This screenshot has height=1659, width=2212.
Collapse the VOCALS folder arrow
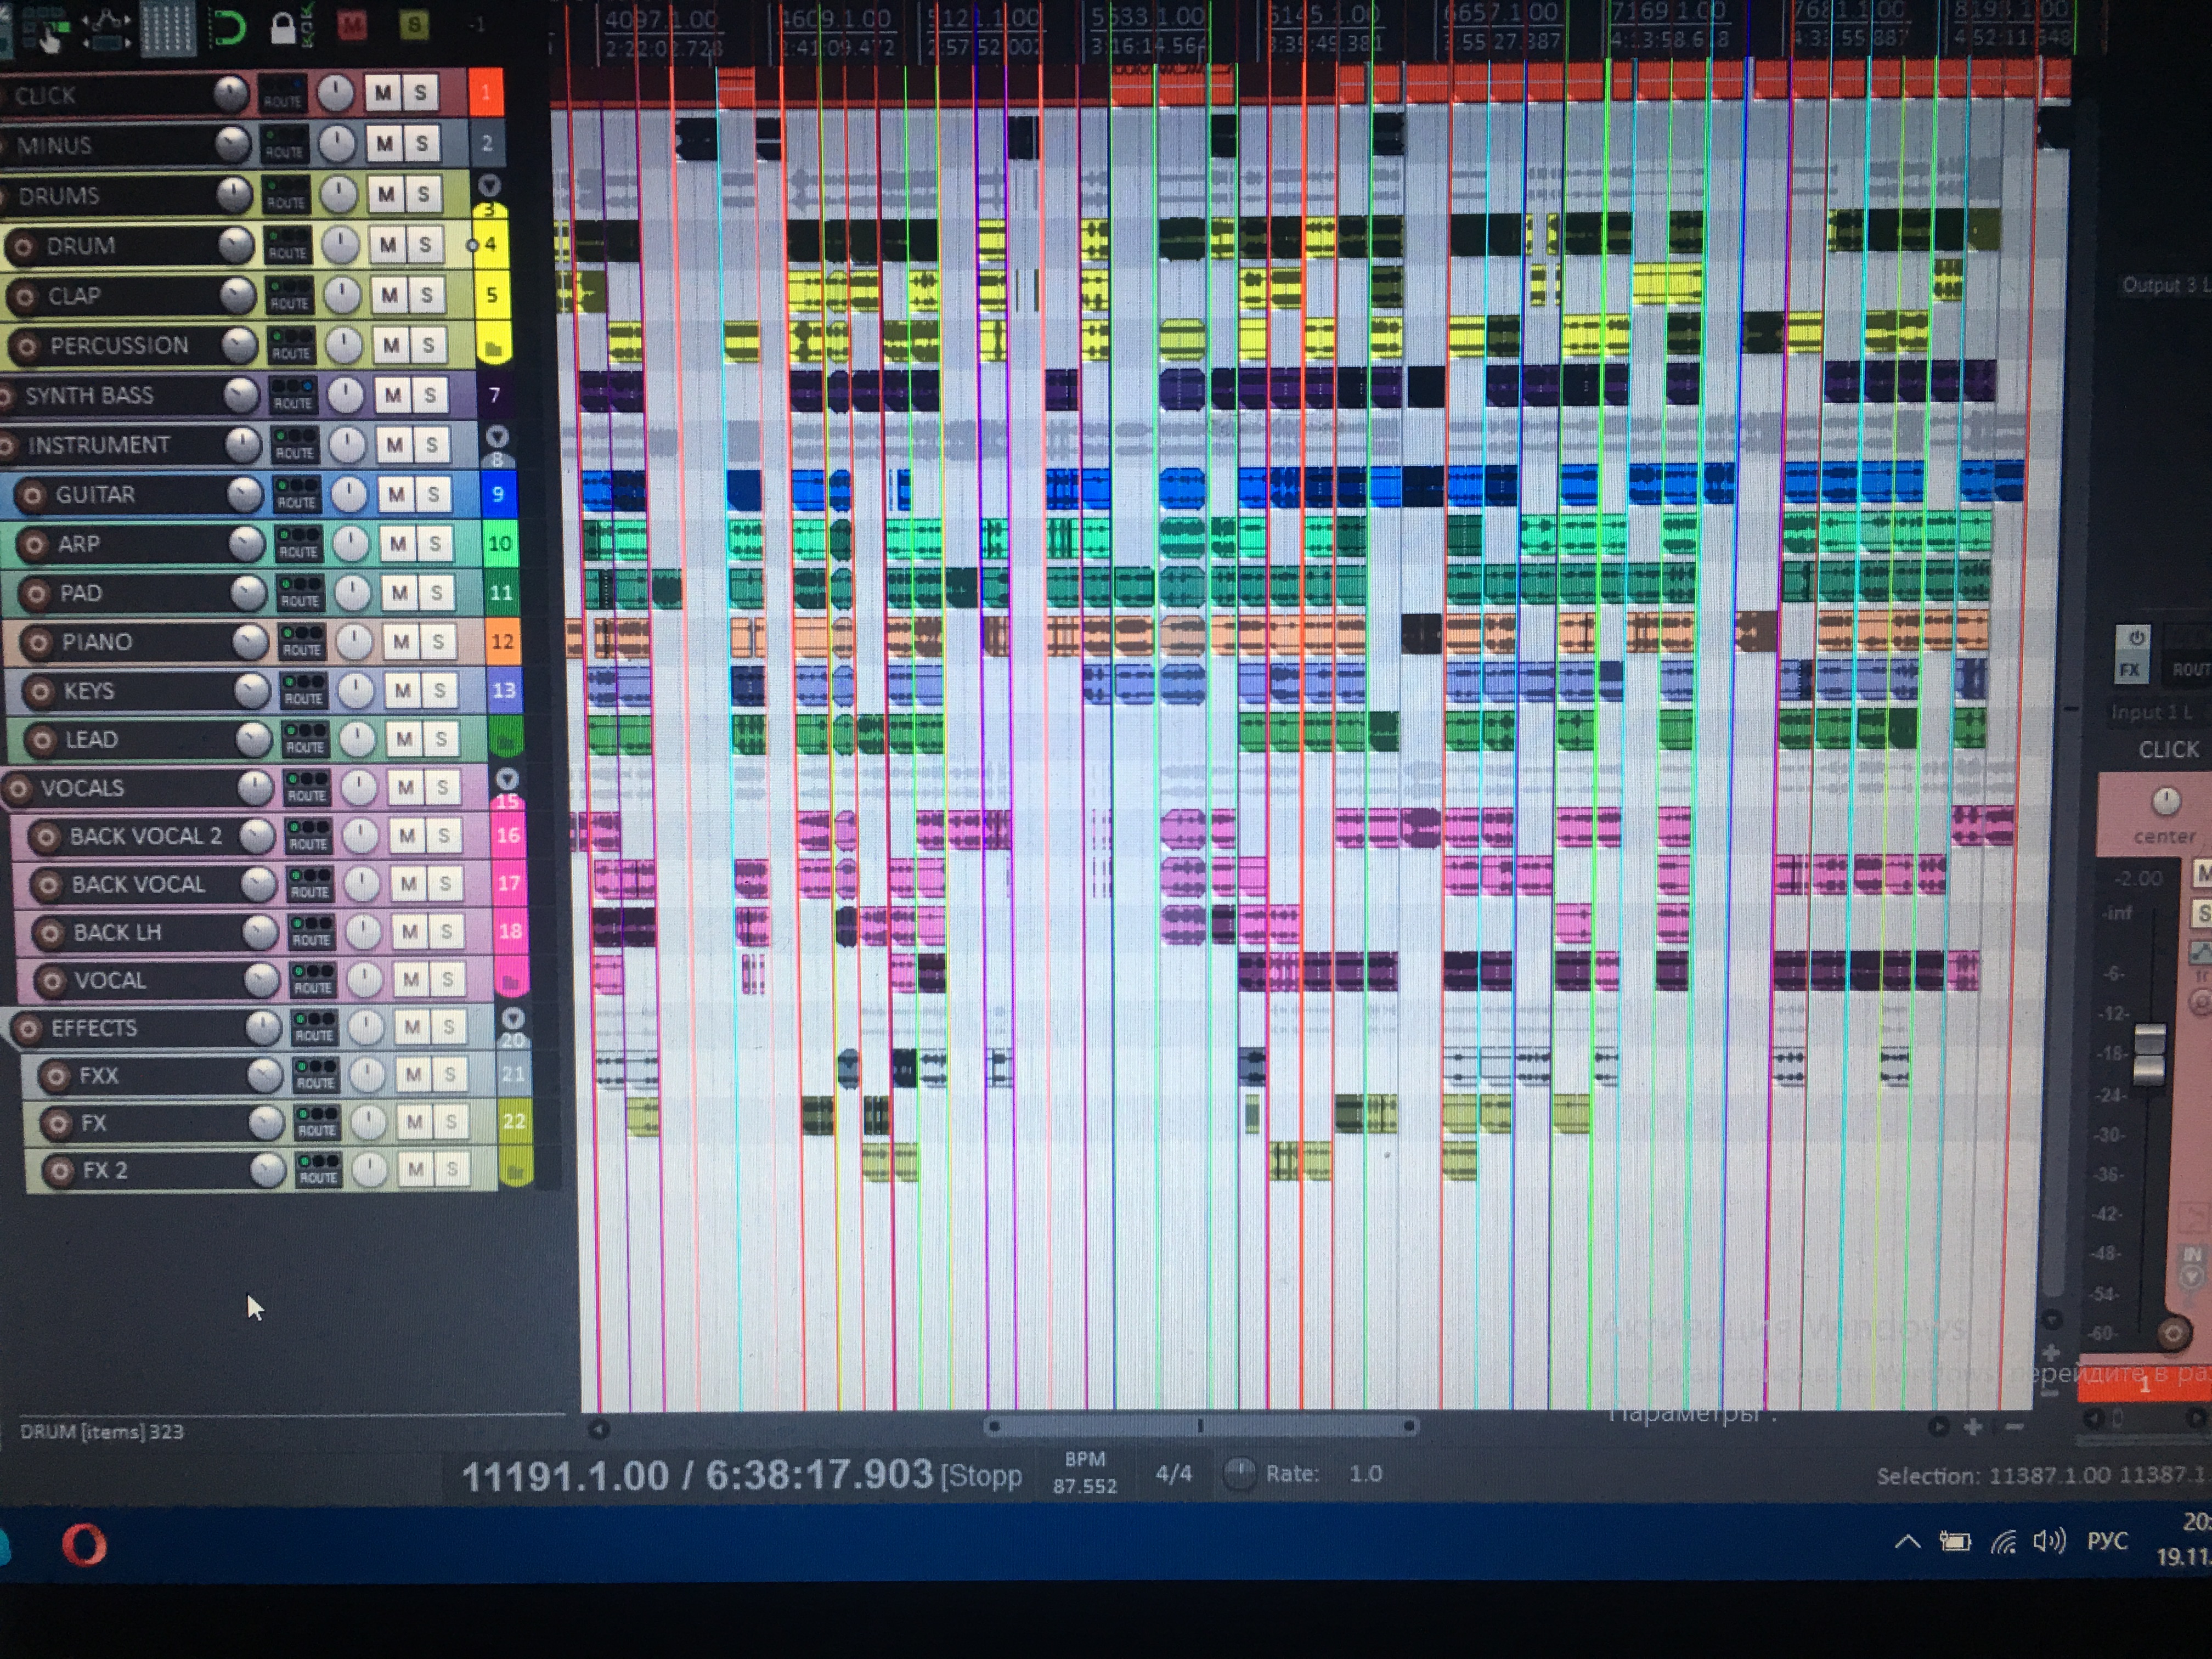coord(507,779)
